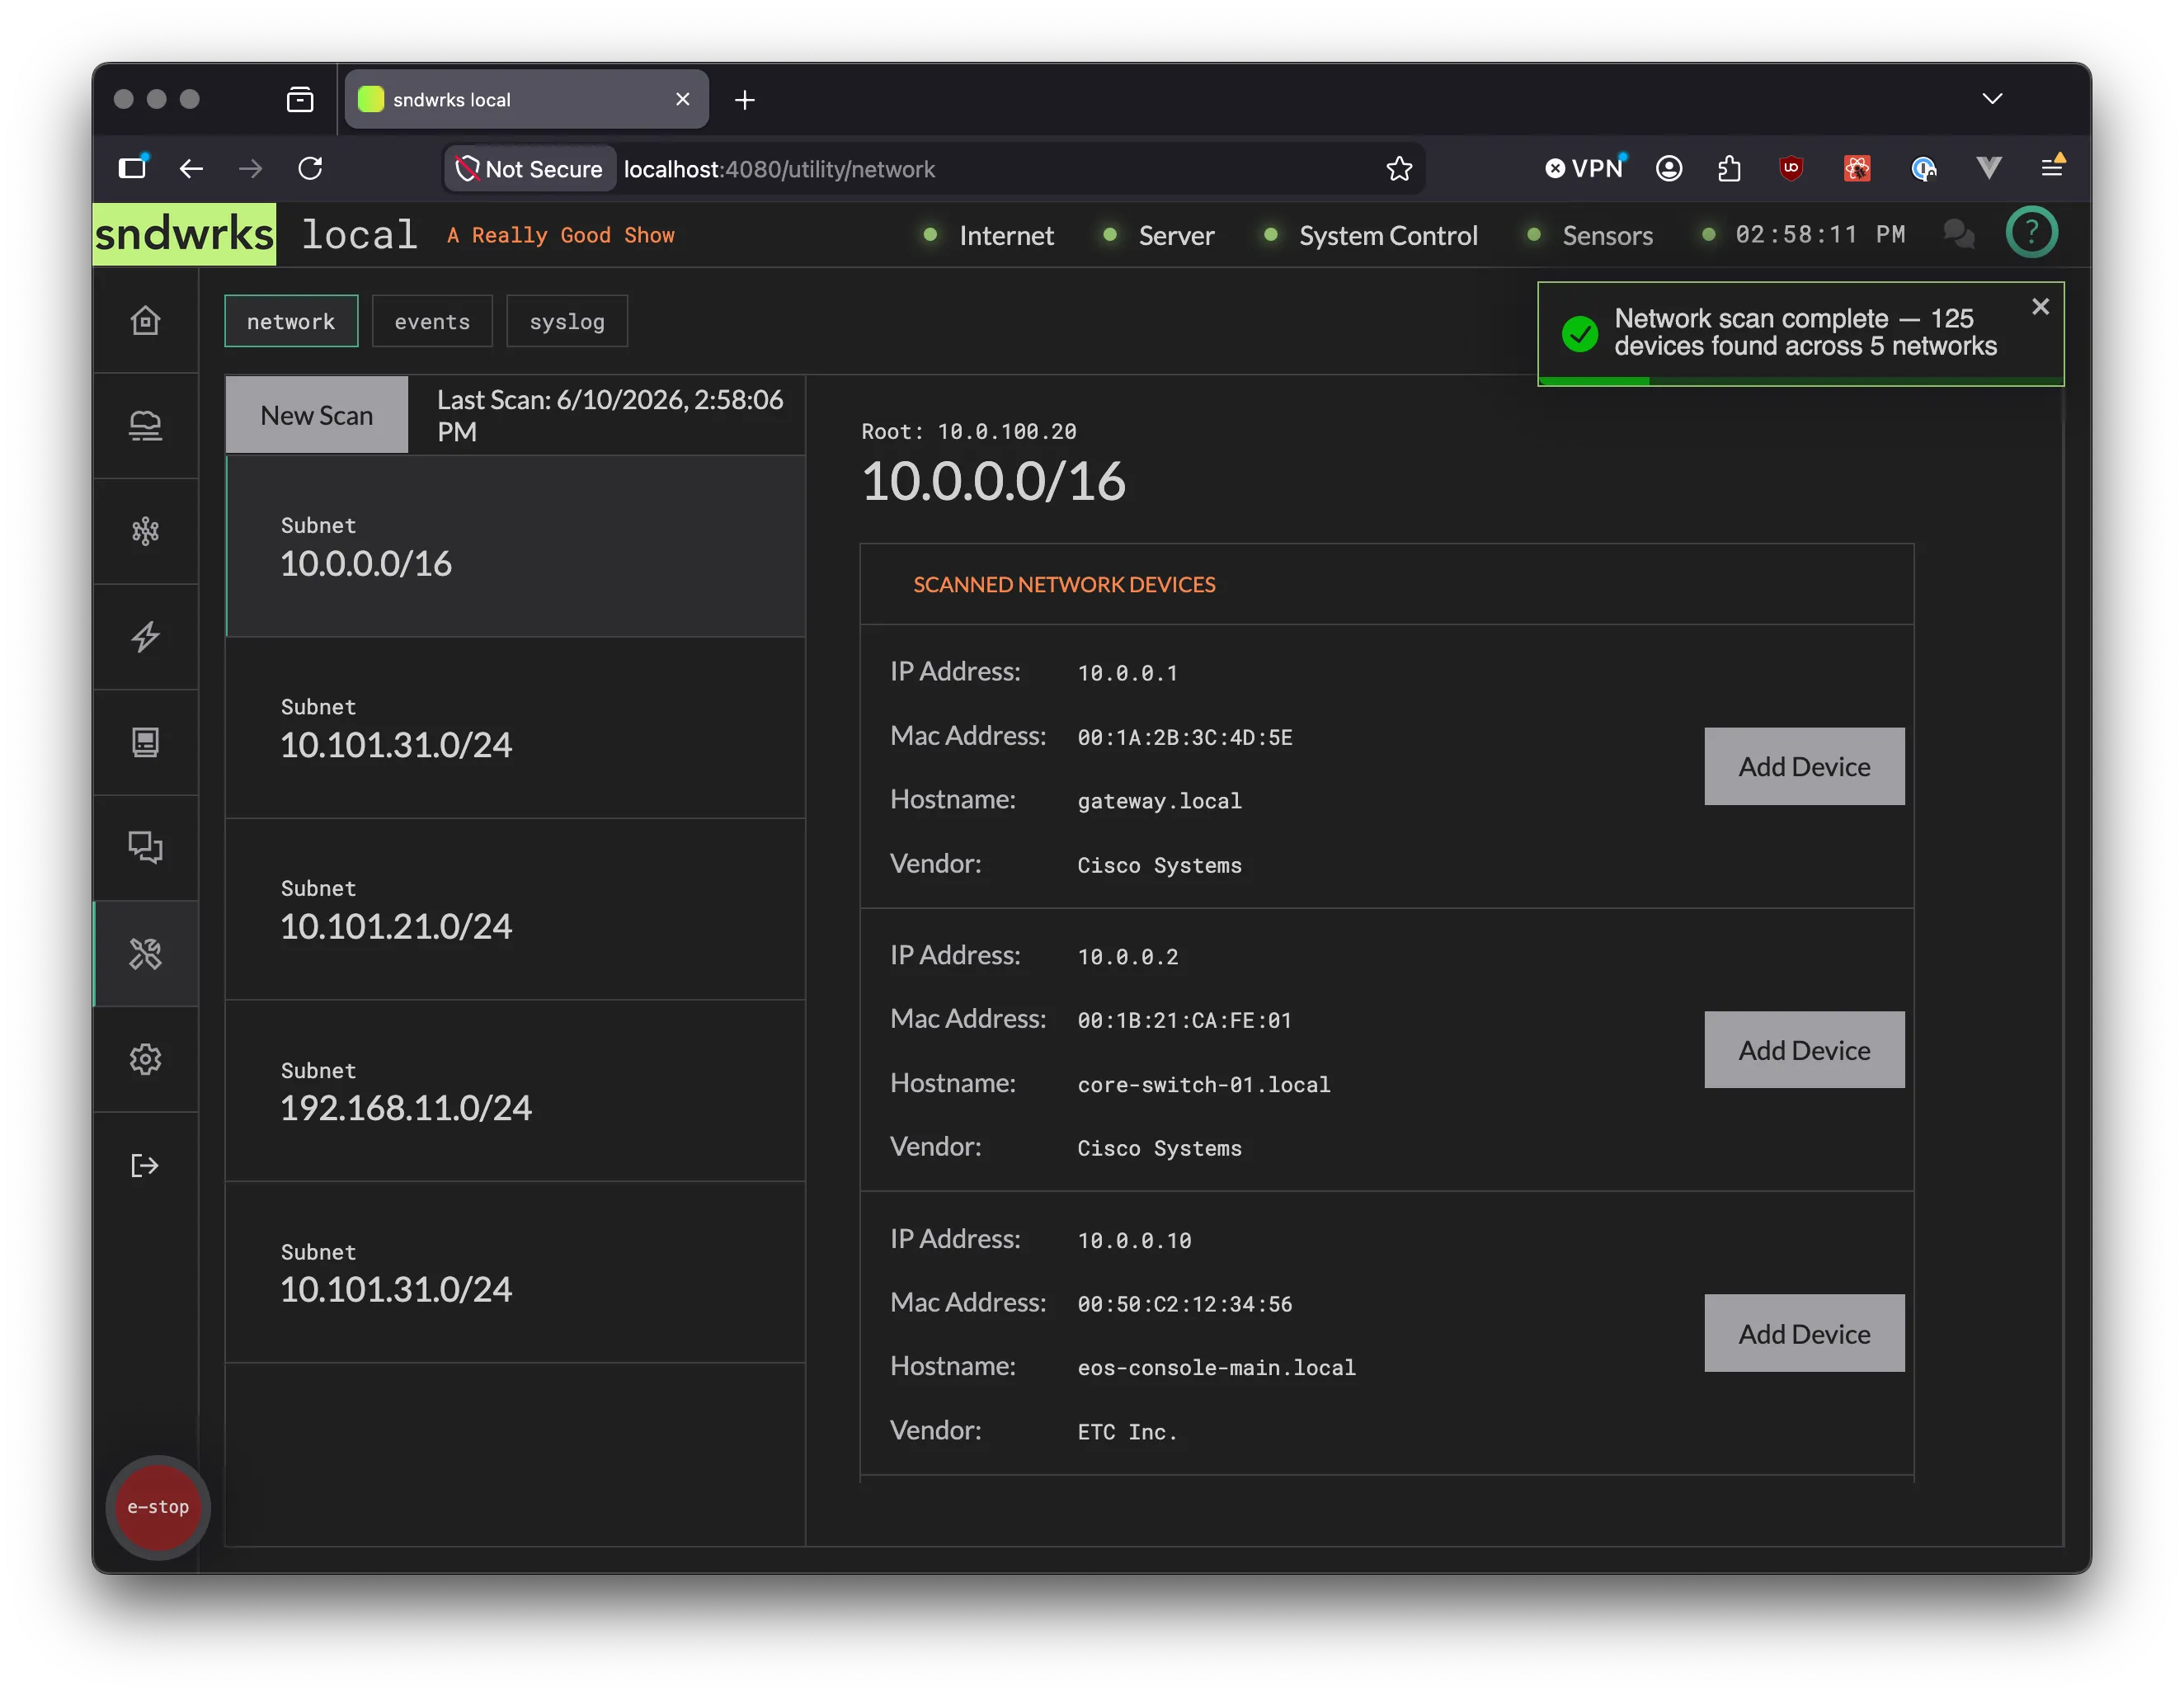The height and width of the screenshot is (1696, 2184).
Task: Select subnet 192.168.11.0/24
Action: (x=516, y=1091)
